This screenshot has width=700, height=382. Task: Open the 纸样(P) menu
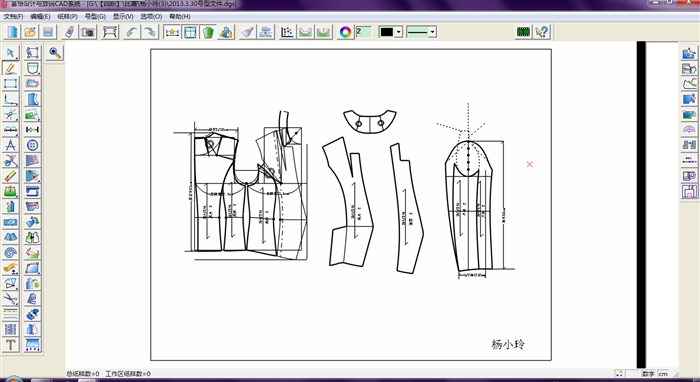67,17
